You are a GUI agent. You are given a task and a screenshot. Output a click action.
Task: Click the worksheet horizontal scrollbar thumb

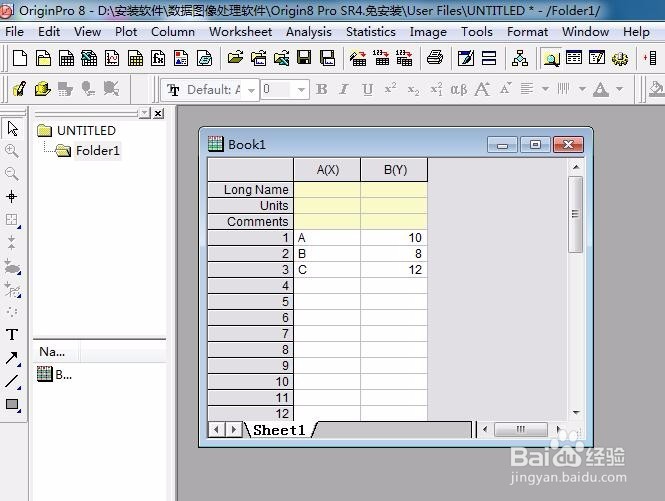(x=521, y=429)
